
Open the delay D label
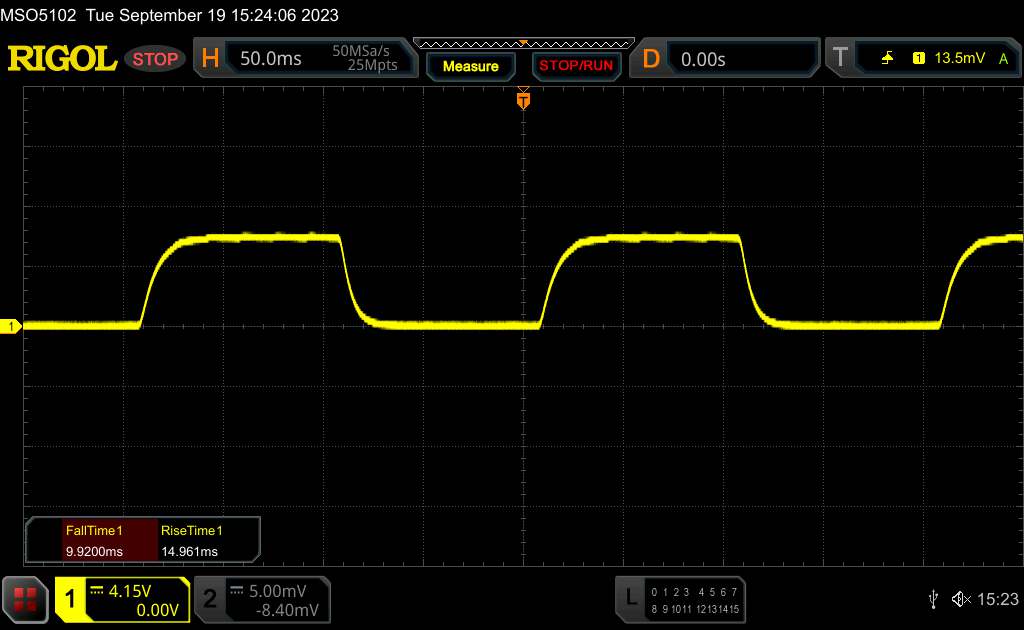coord(651,59)
